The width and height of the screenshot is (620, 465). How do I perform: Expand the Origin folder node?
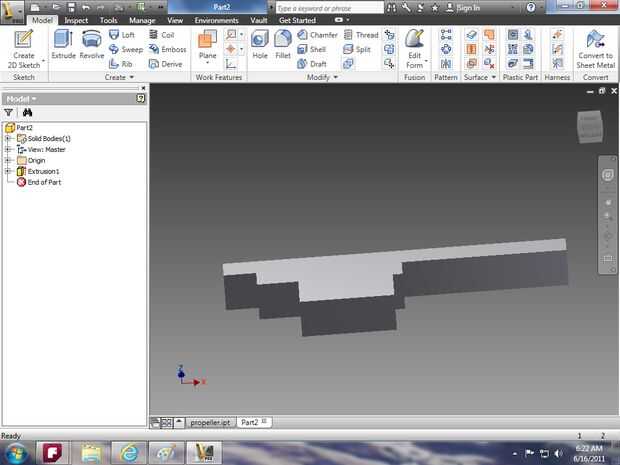coord(8,160)
